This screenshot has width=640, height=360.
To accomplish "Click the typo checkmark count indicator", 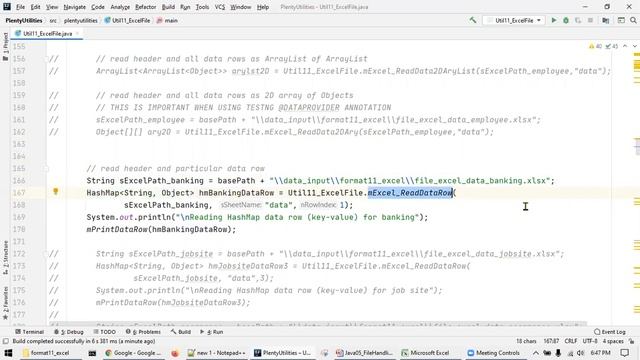I will [612, 46].
